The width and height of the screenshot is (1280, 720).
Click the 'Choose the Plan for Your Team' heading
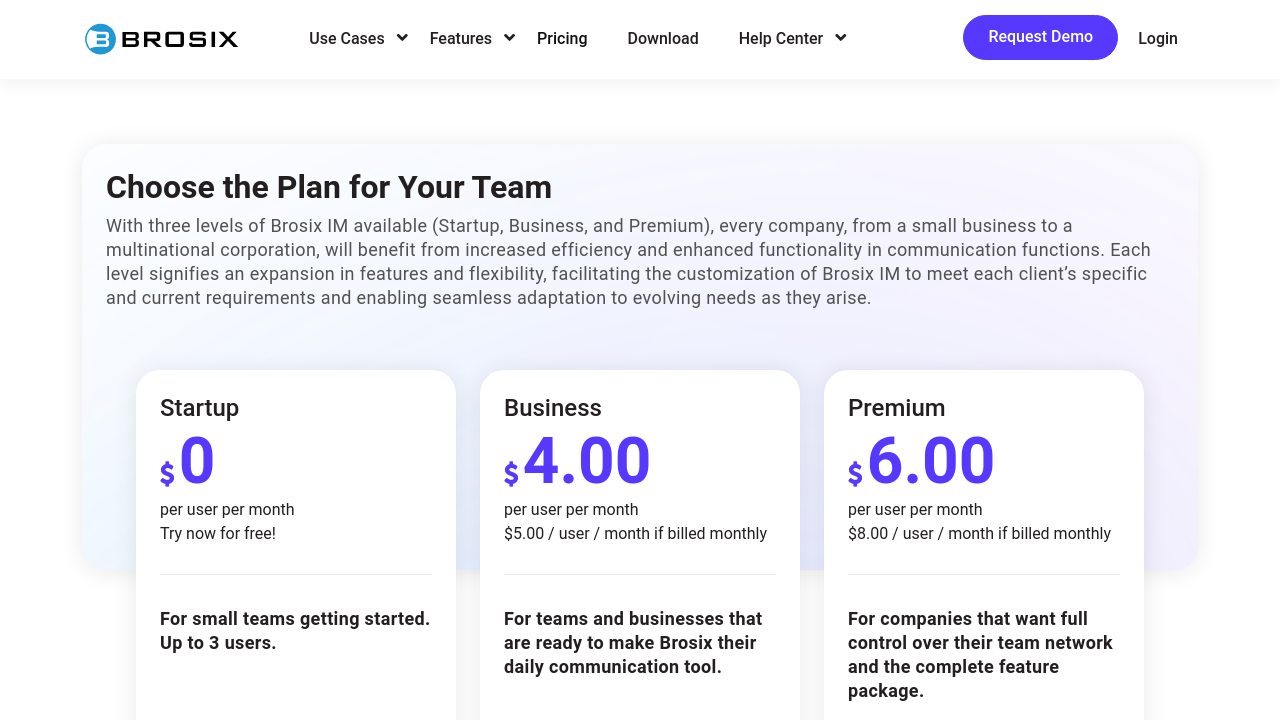pos(329,187)
